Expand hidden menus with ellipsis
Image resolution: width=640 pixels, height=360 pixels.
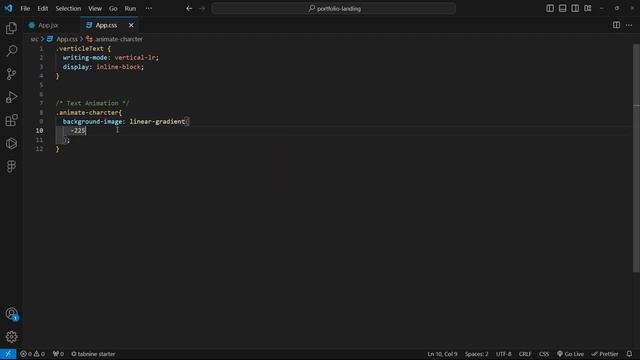point(149,8)
